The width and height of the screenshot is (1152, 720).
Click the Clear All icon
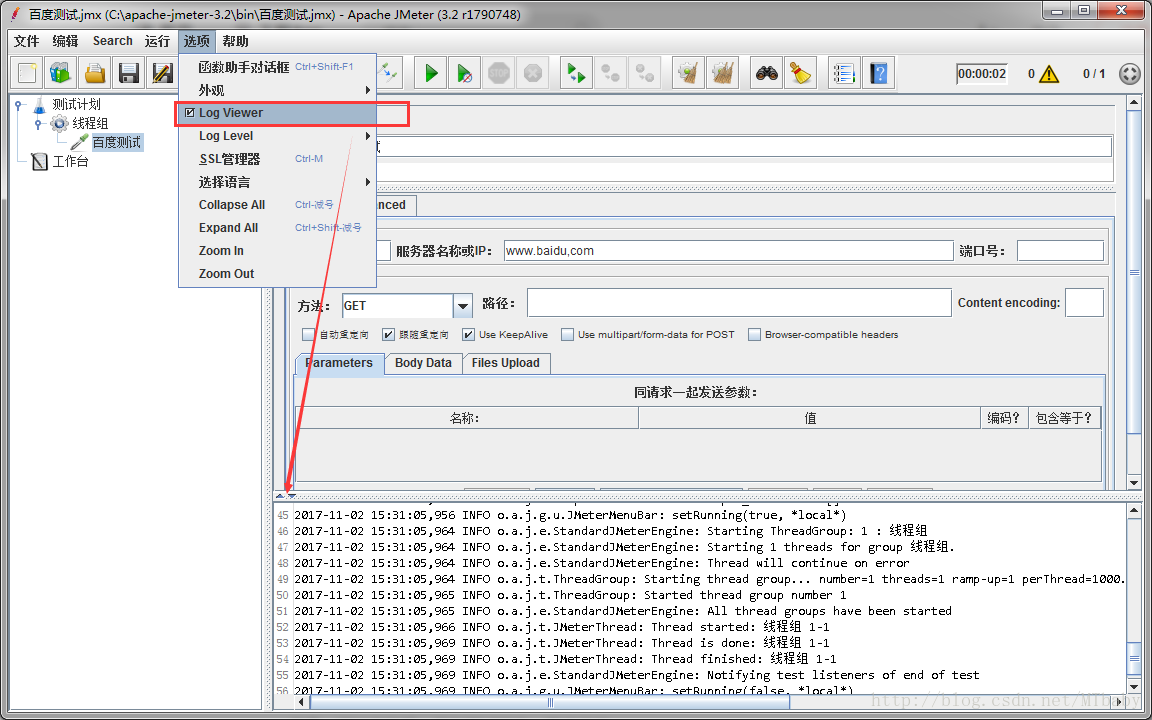[x=722, y=73]
